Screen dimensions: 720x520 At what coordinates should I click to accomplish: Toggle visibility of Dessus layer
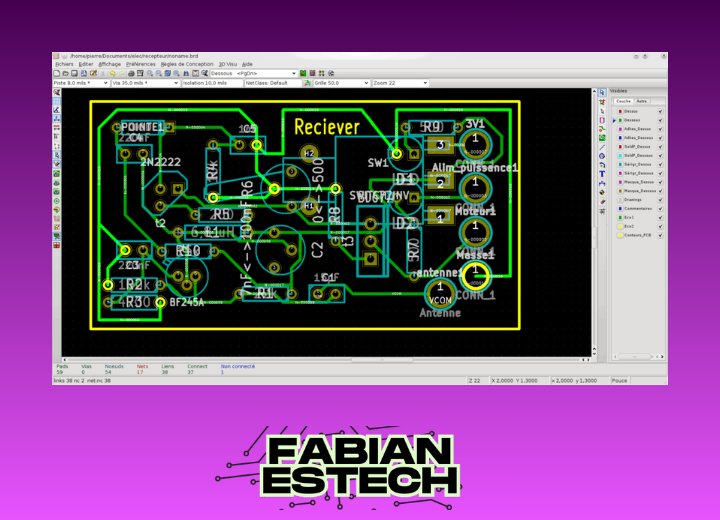click(660, 111)
